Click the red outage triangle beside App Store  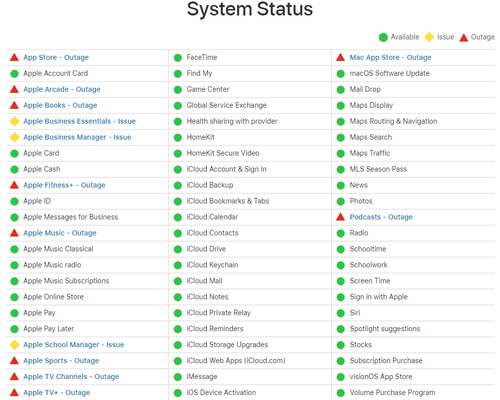[x=14, y=57]
